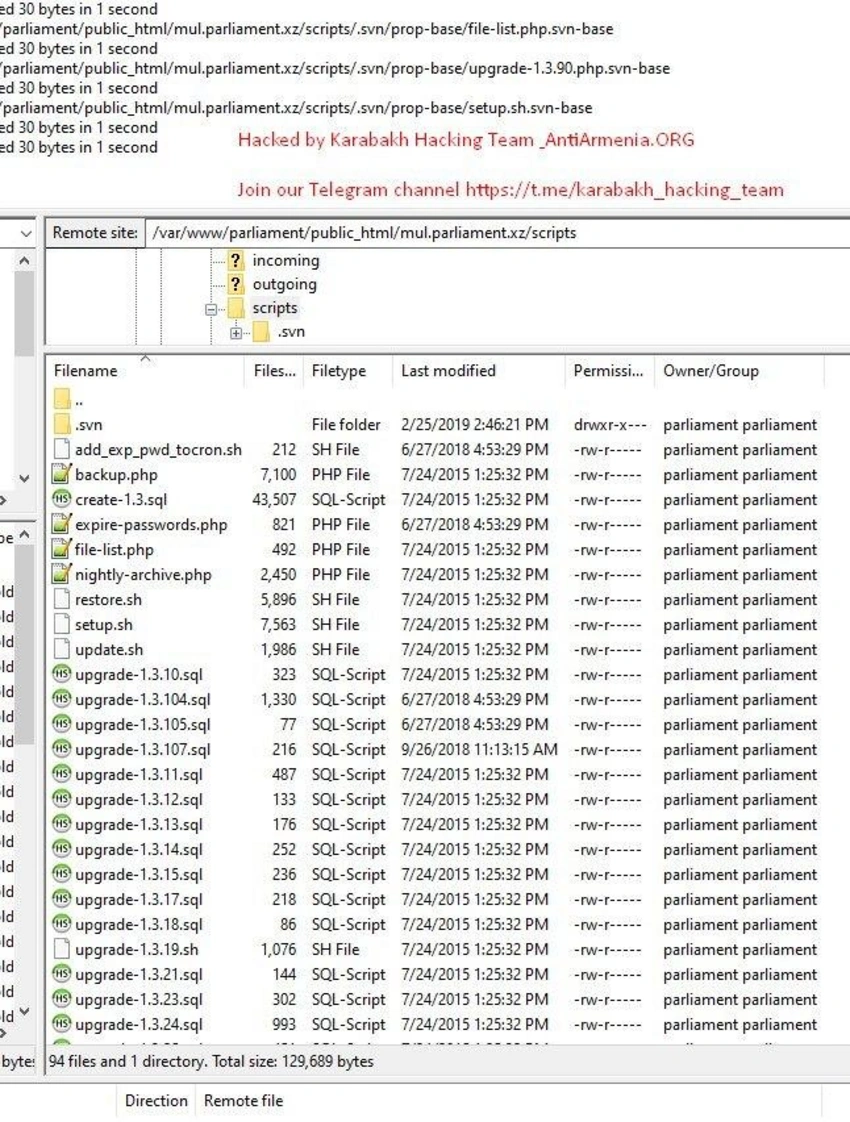Sort file list by Filename column
This screenshot has height=1122, width=850.
pos(147,371)
